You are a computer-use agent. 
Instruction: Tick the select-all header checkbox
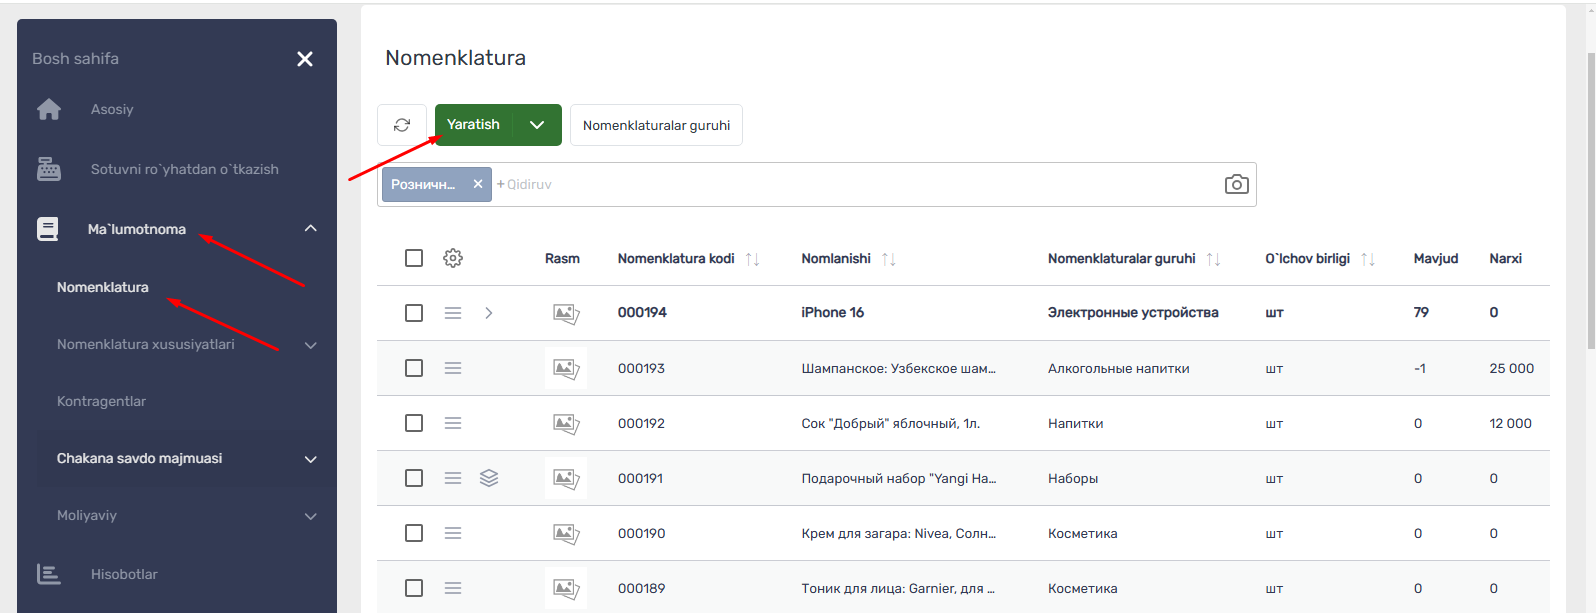pyautogui.click(x=414, y=258)
